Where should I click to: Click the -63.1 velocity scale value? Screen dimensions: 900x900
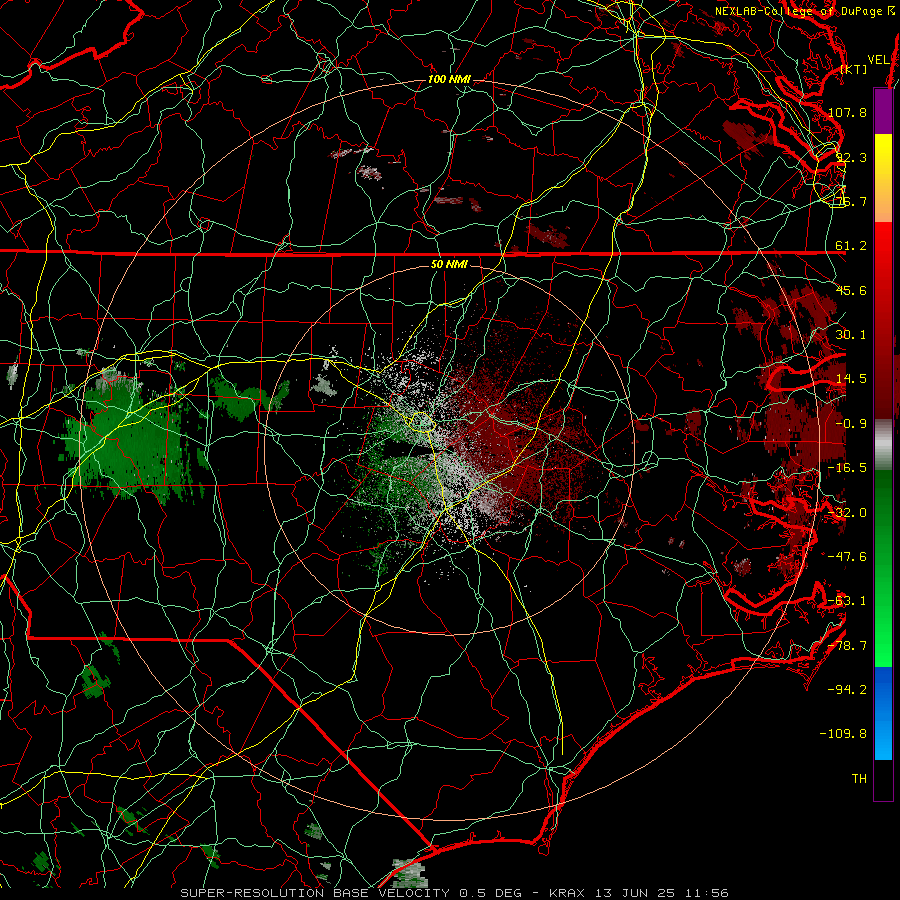pos(847,601)
